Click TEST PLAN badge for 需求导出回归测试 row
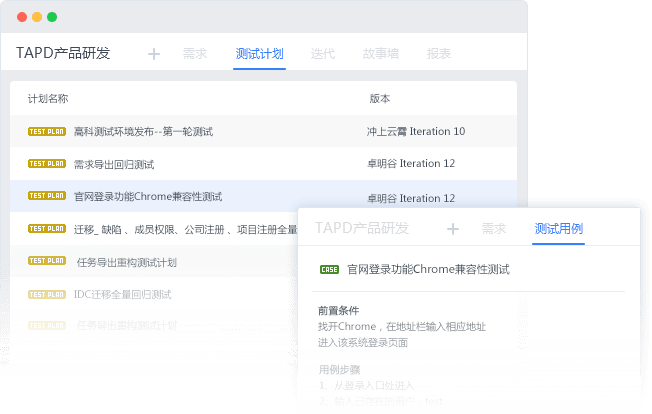 coord(47,164)
